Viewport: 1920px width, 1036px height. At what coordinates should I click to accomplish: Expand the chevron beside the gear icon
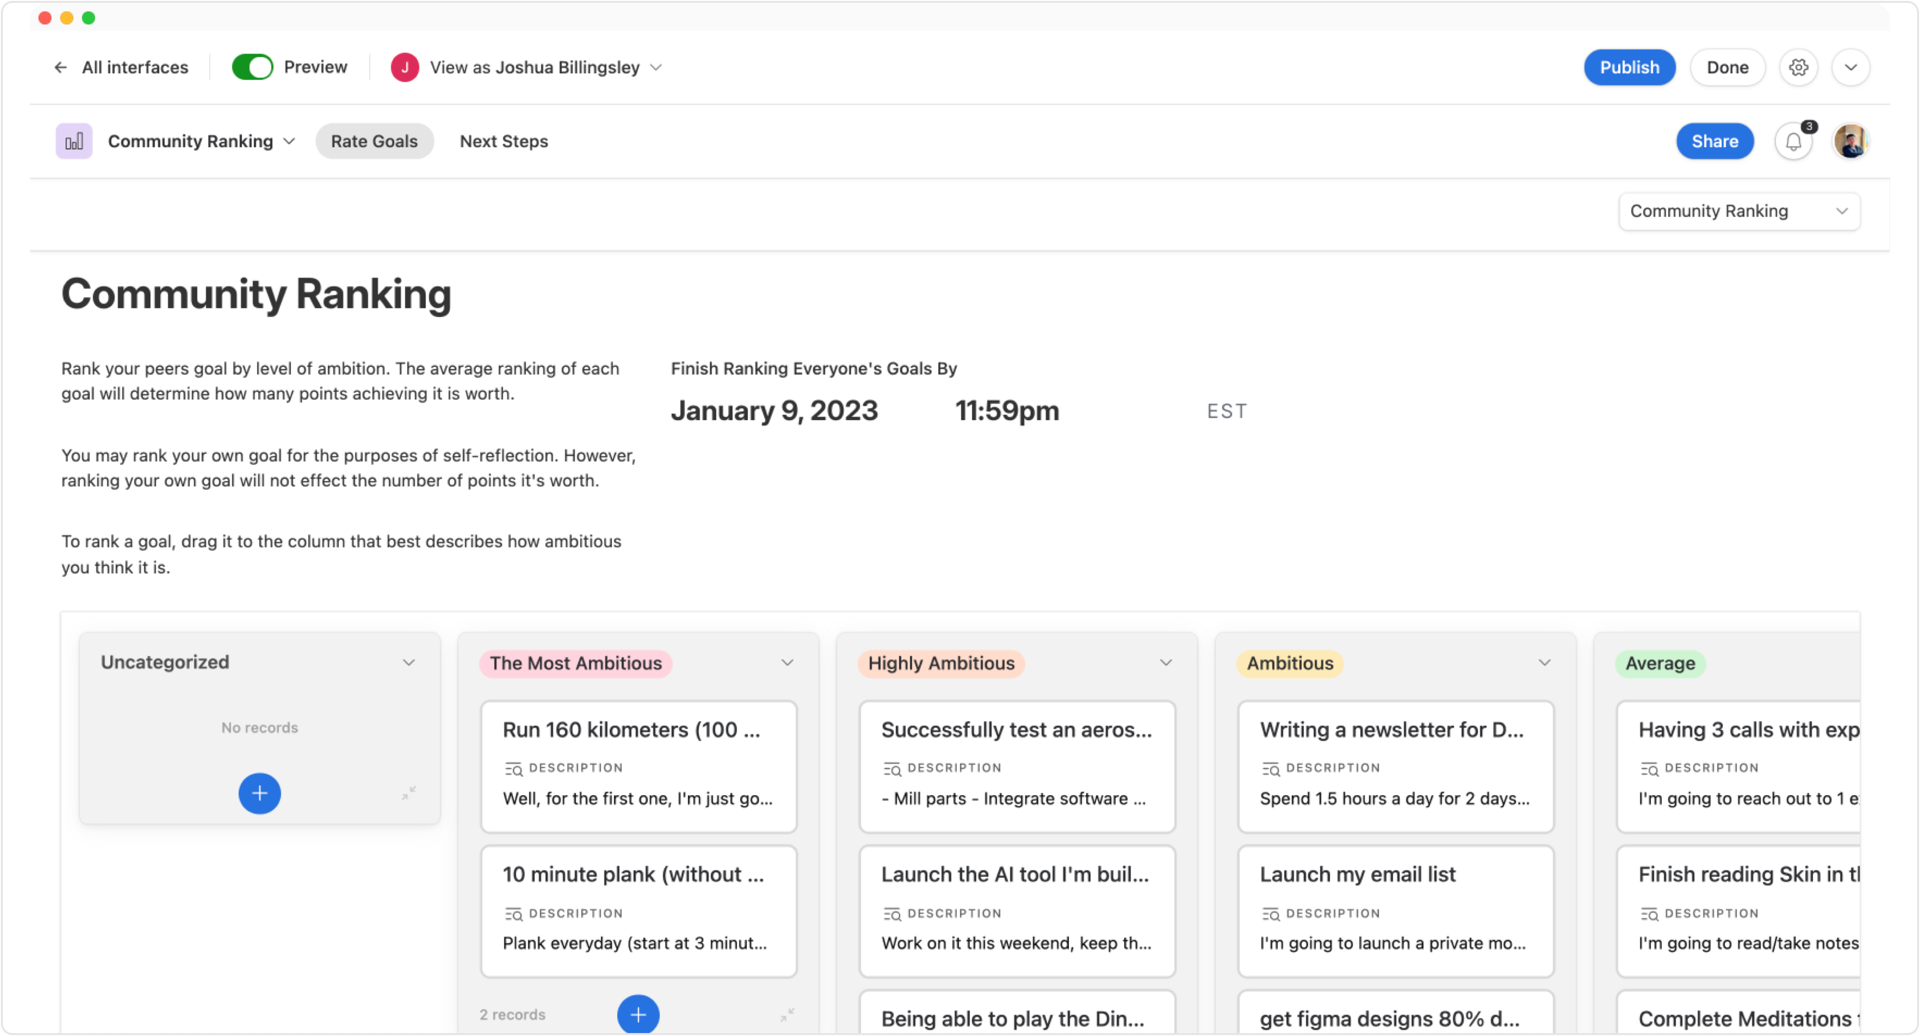pos(1850,67)
